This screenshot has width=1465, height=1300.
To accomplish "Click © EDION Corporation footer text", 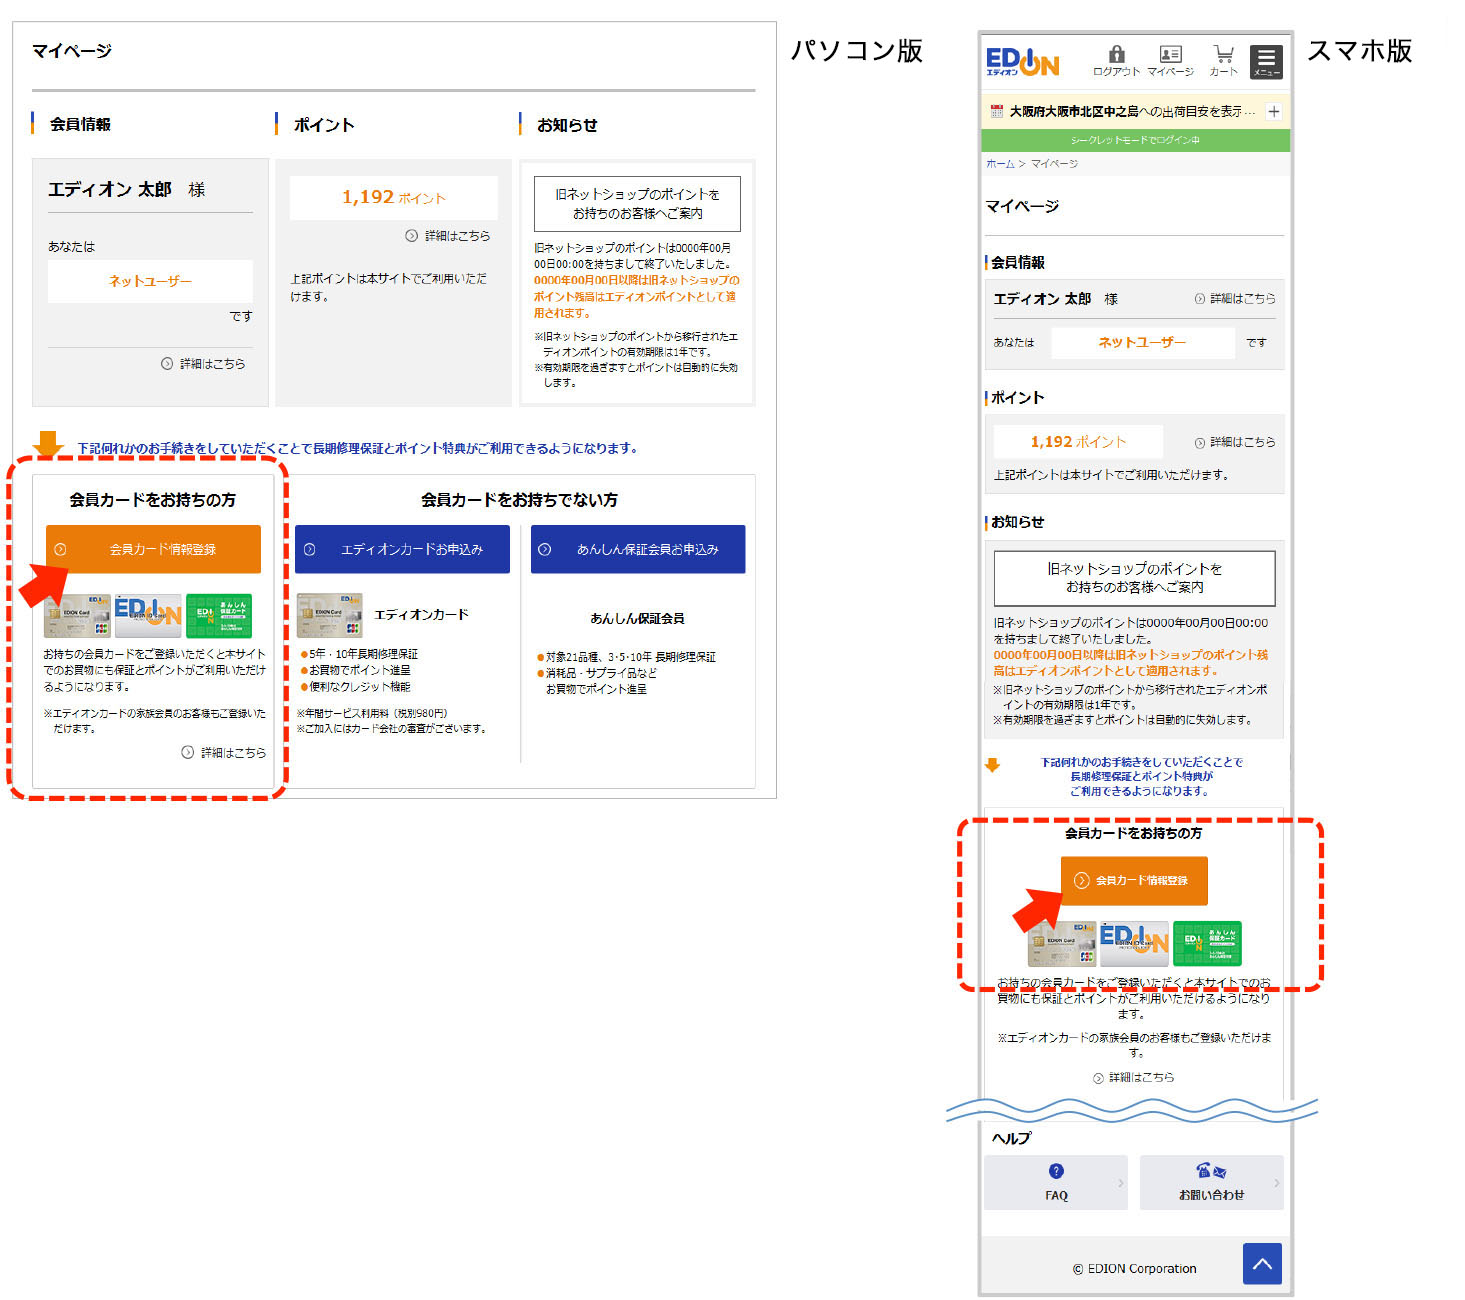I will (x=1134, y=1269).
